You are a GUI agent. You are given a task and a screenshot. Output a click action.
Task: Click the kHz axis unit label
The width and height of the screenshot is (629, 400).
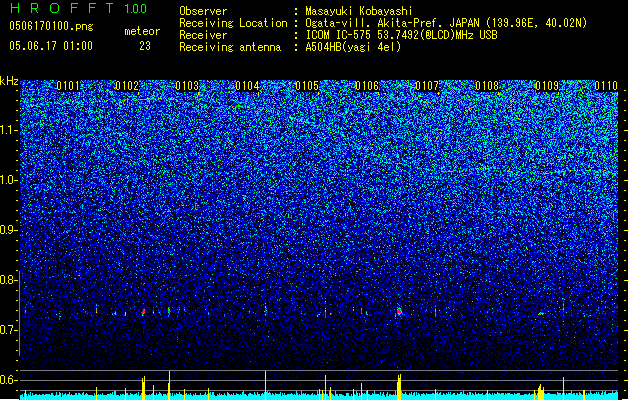(9, 81)
